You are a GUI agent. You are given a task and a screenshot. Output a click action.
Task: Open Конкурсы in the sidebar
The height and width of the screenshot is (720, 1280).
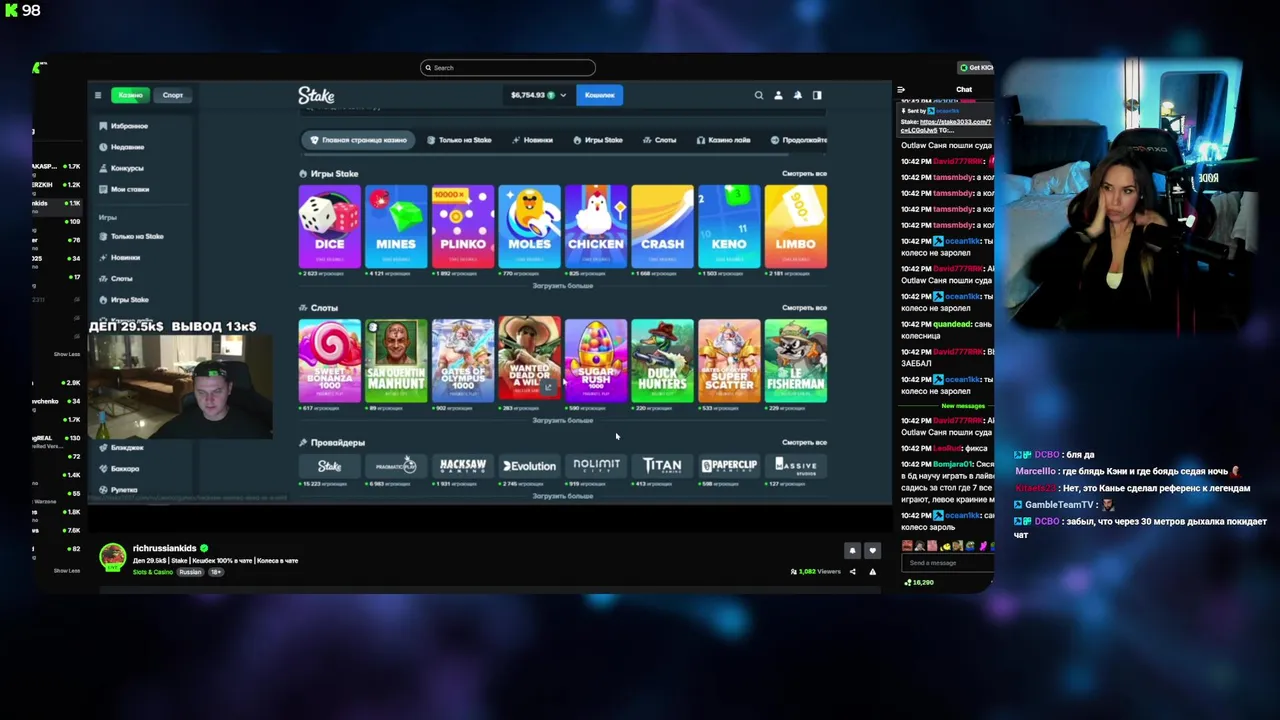(x=121, y=168)
